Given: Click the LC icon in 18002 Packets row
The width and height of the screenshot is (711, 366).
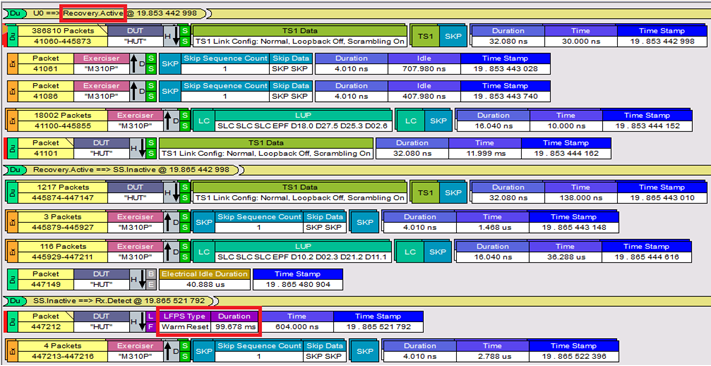Looking at the screenshot, I should pyautogui.click(x=203, y=121).
